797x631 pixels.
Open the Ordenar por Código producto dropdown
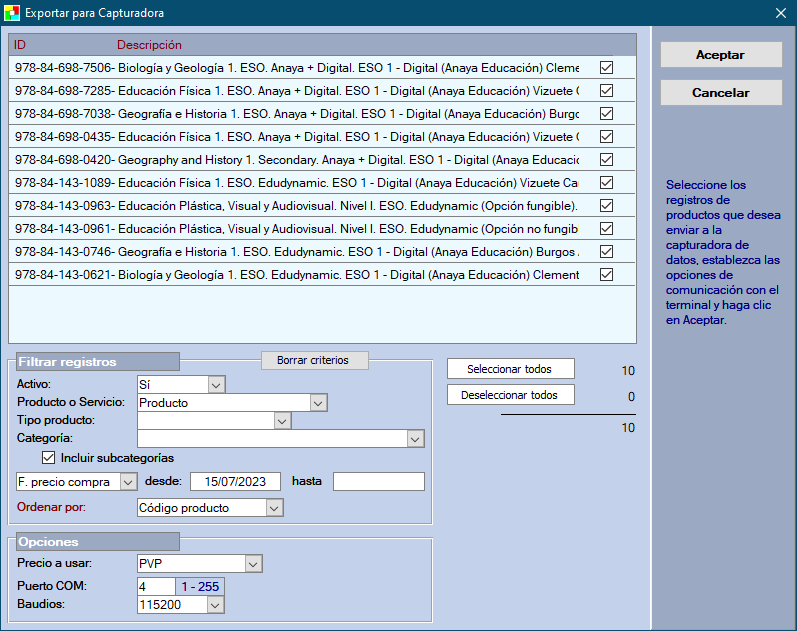(274, 508)
